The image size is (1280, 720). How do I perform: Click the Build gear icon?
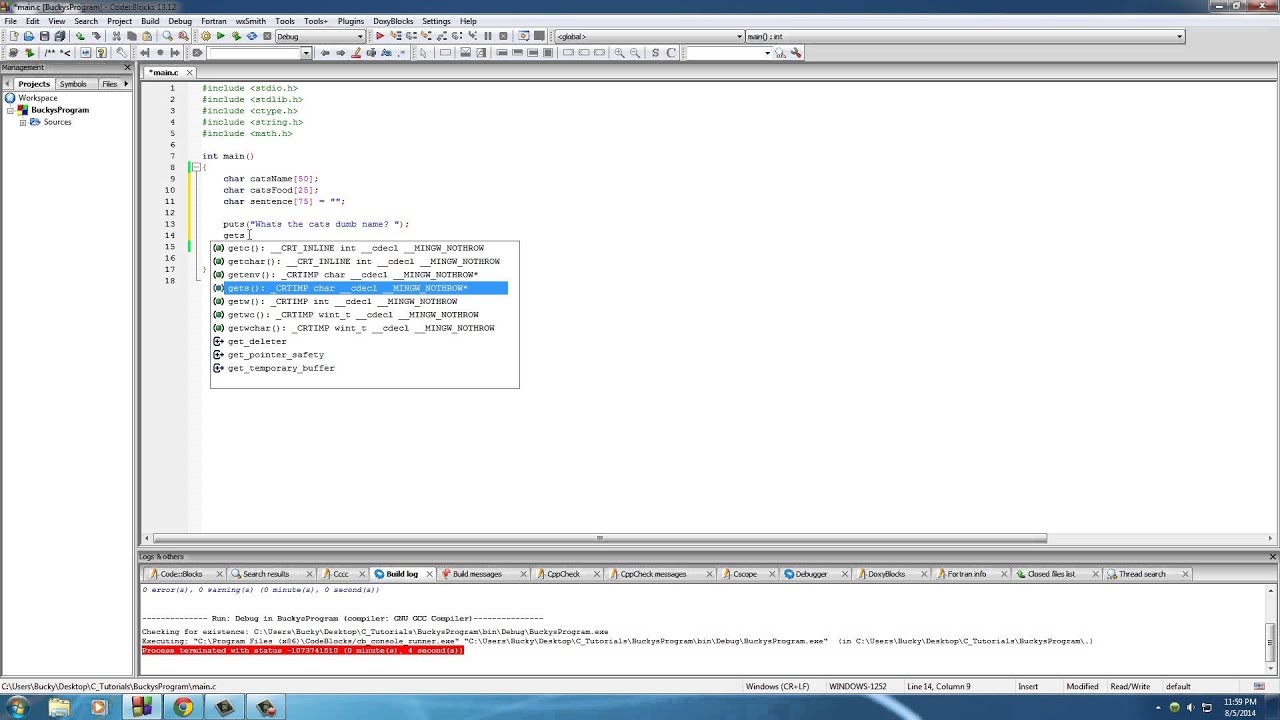coord(205,36)
